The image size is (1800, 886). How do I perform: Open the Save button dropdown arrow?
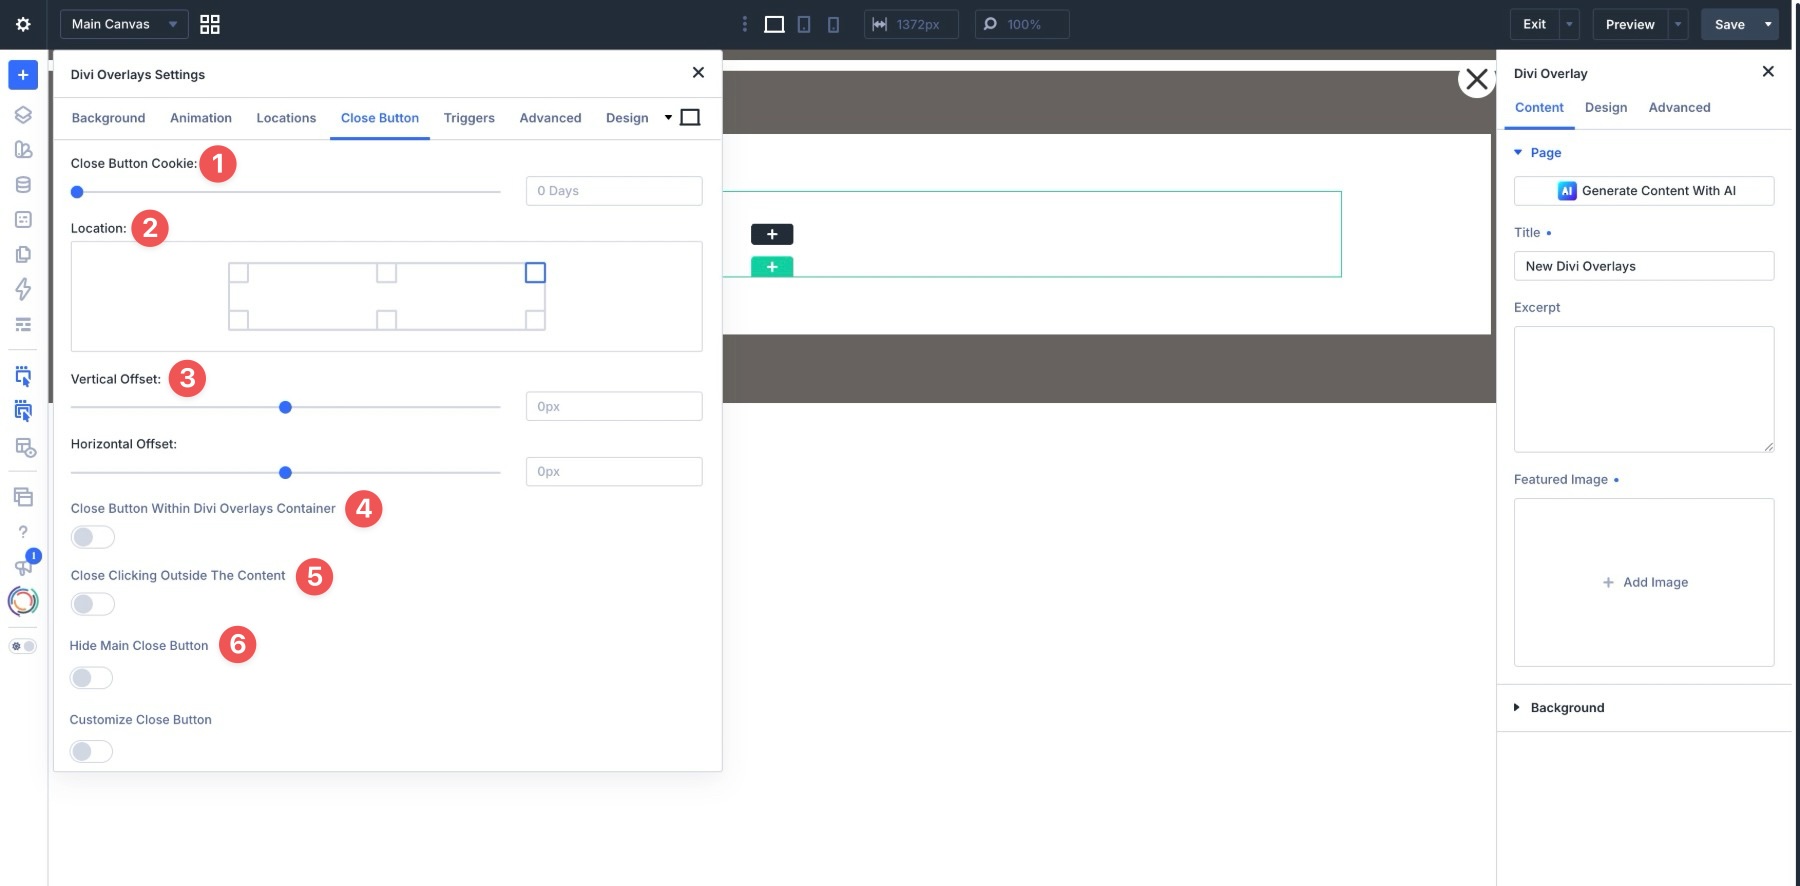[x=1768, y=24]
